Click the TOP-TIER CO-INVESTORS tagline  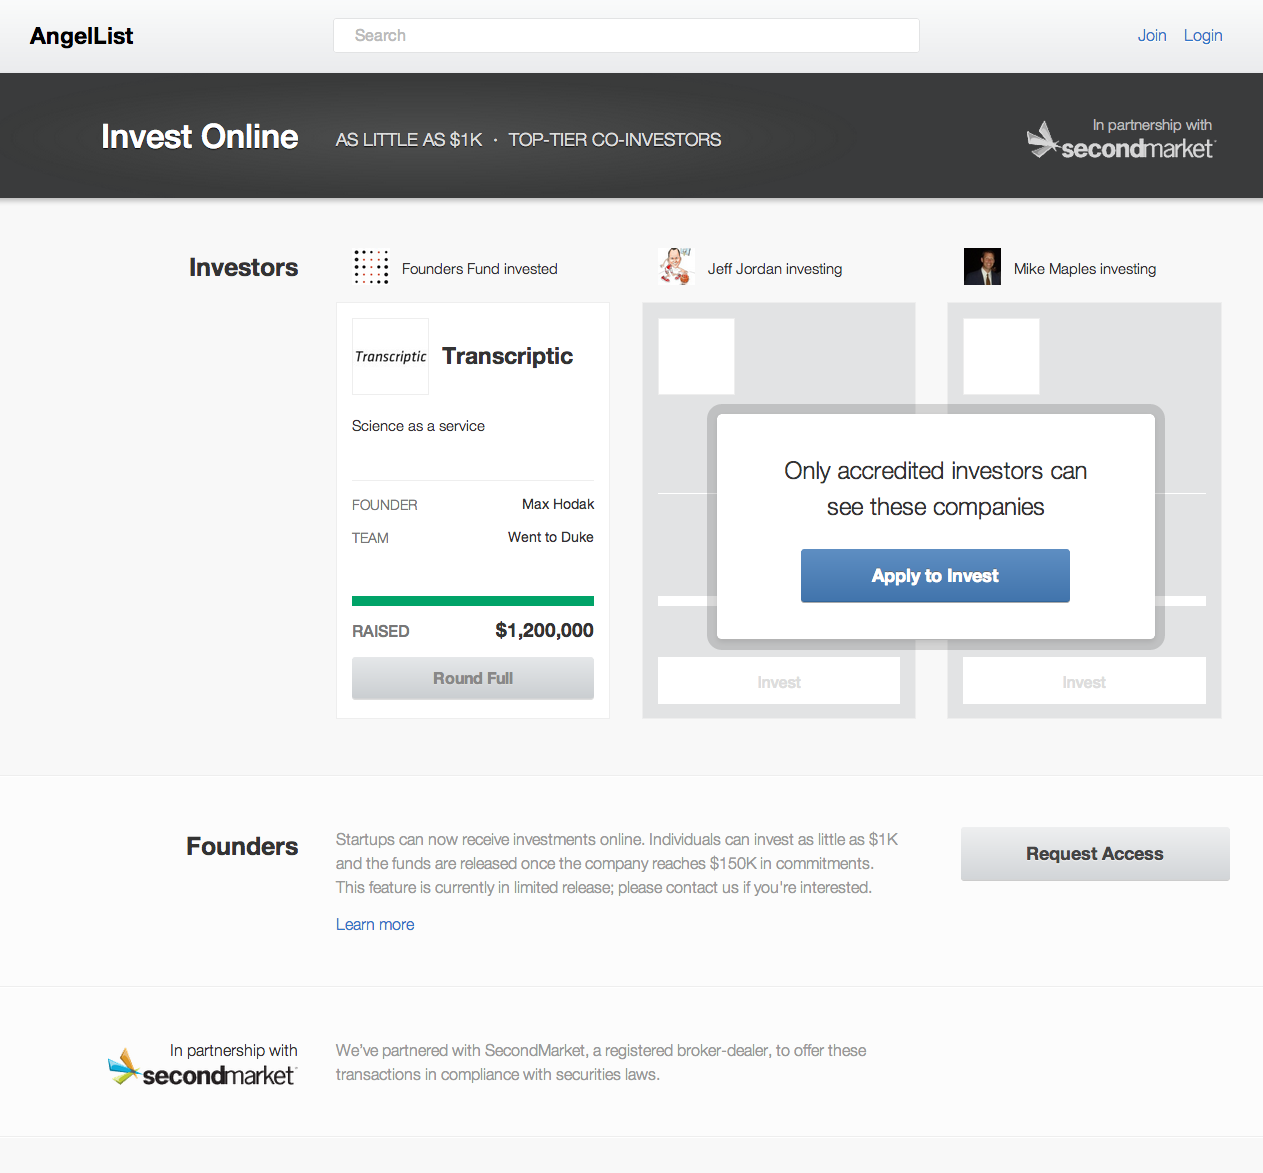coord(615,140)
